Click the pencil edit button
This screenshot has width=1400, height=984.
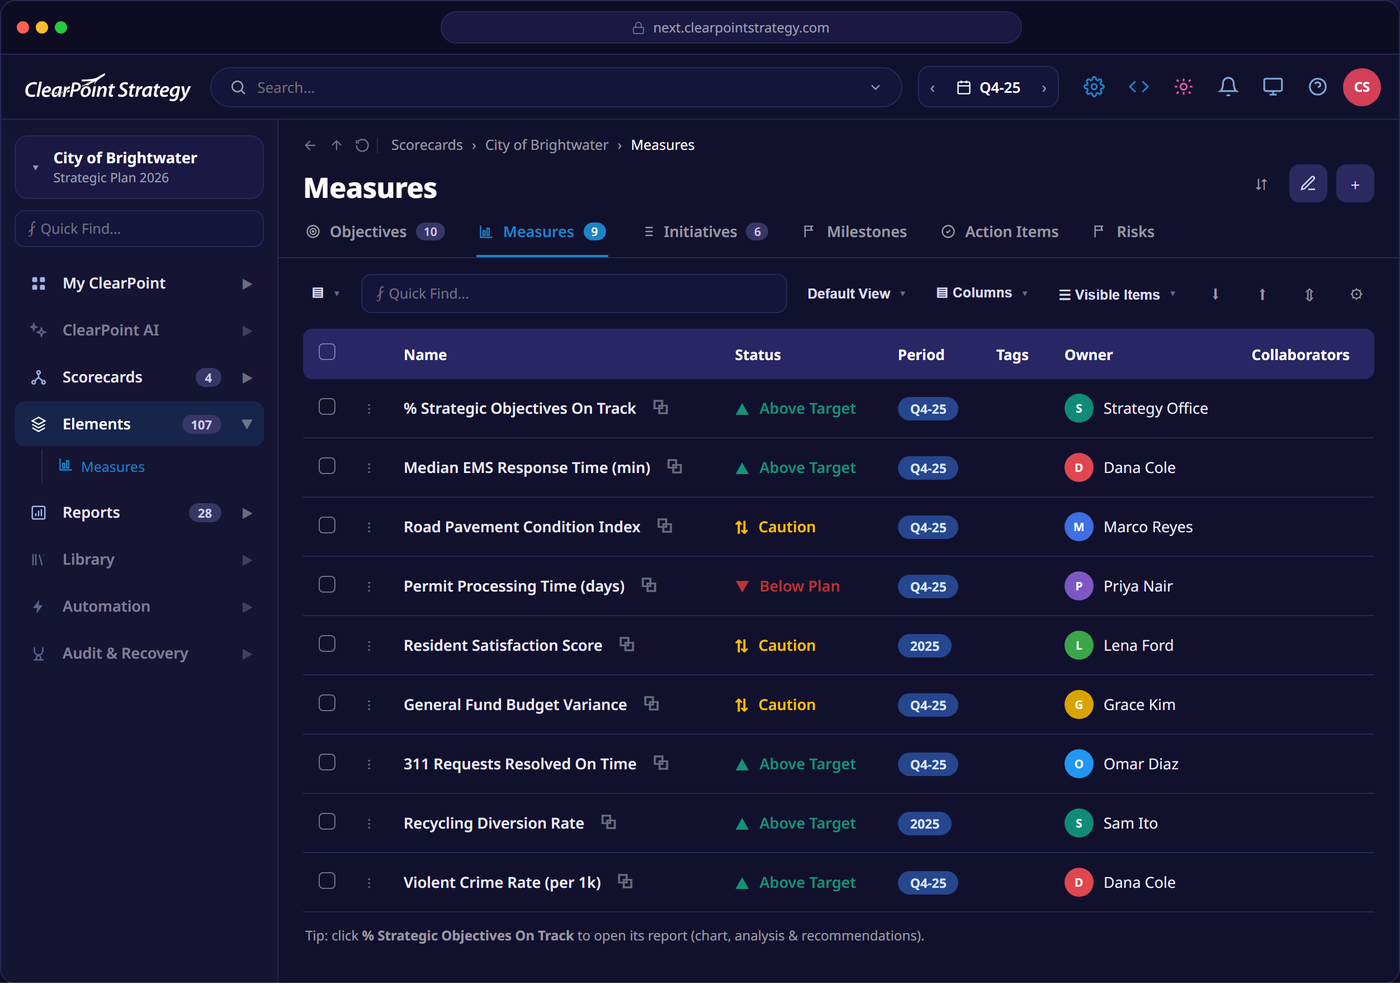(1308, 184)
